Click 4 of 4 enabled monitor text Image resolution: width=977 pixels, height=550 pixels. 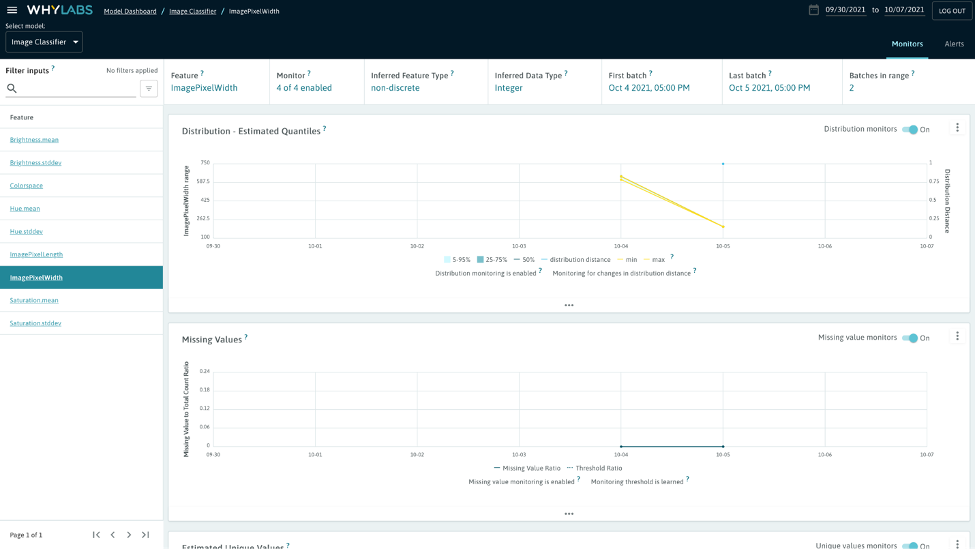[304, 88]
